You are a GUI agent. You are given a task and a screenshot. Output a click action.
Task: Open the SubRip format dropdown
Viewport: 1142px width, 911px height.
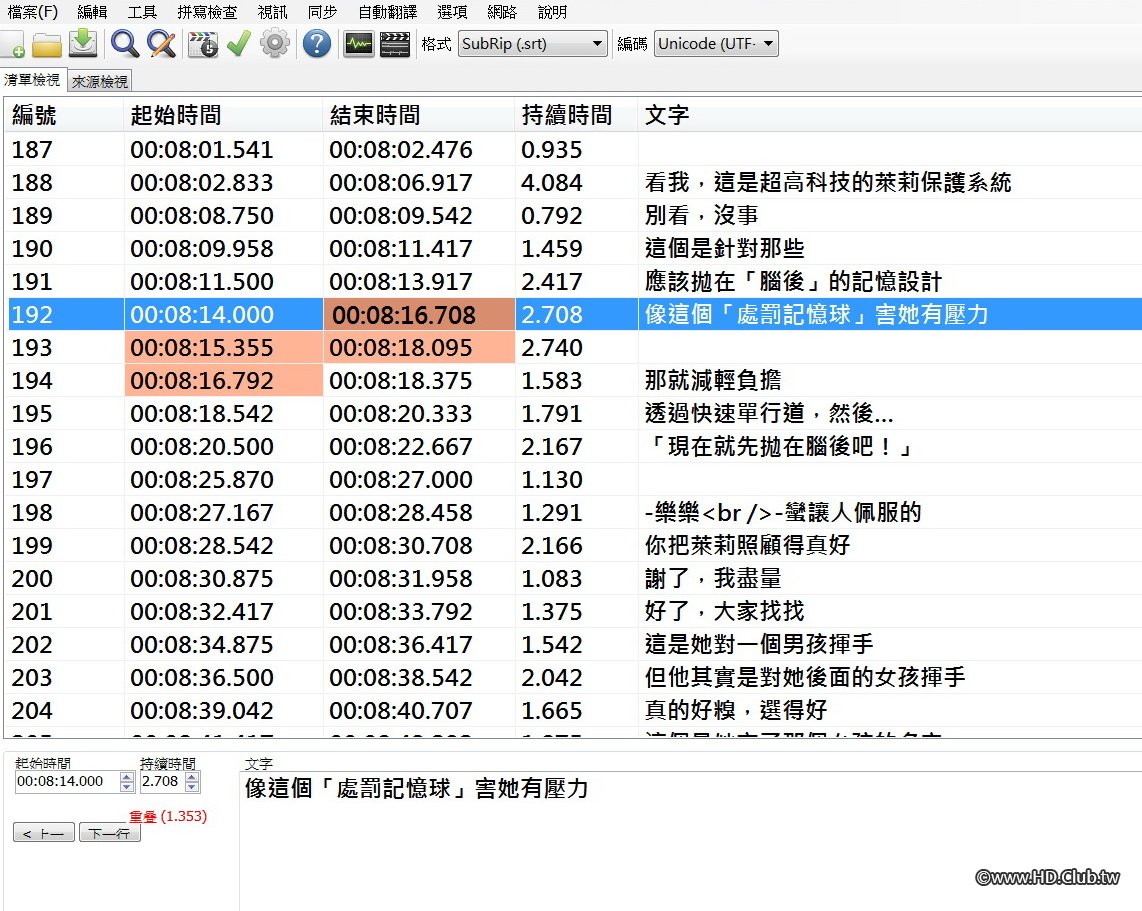tap(596, 44)
